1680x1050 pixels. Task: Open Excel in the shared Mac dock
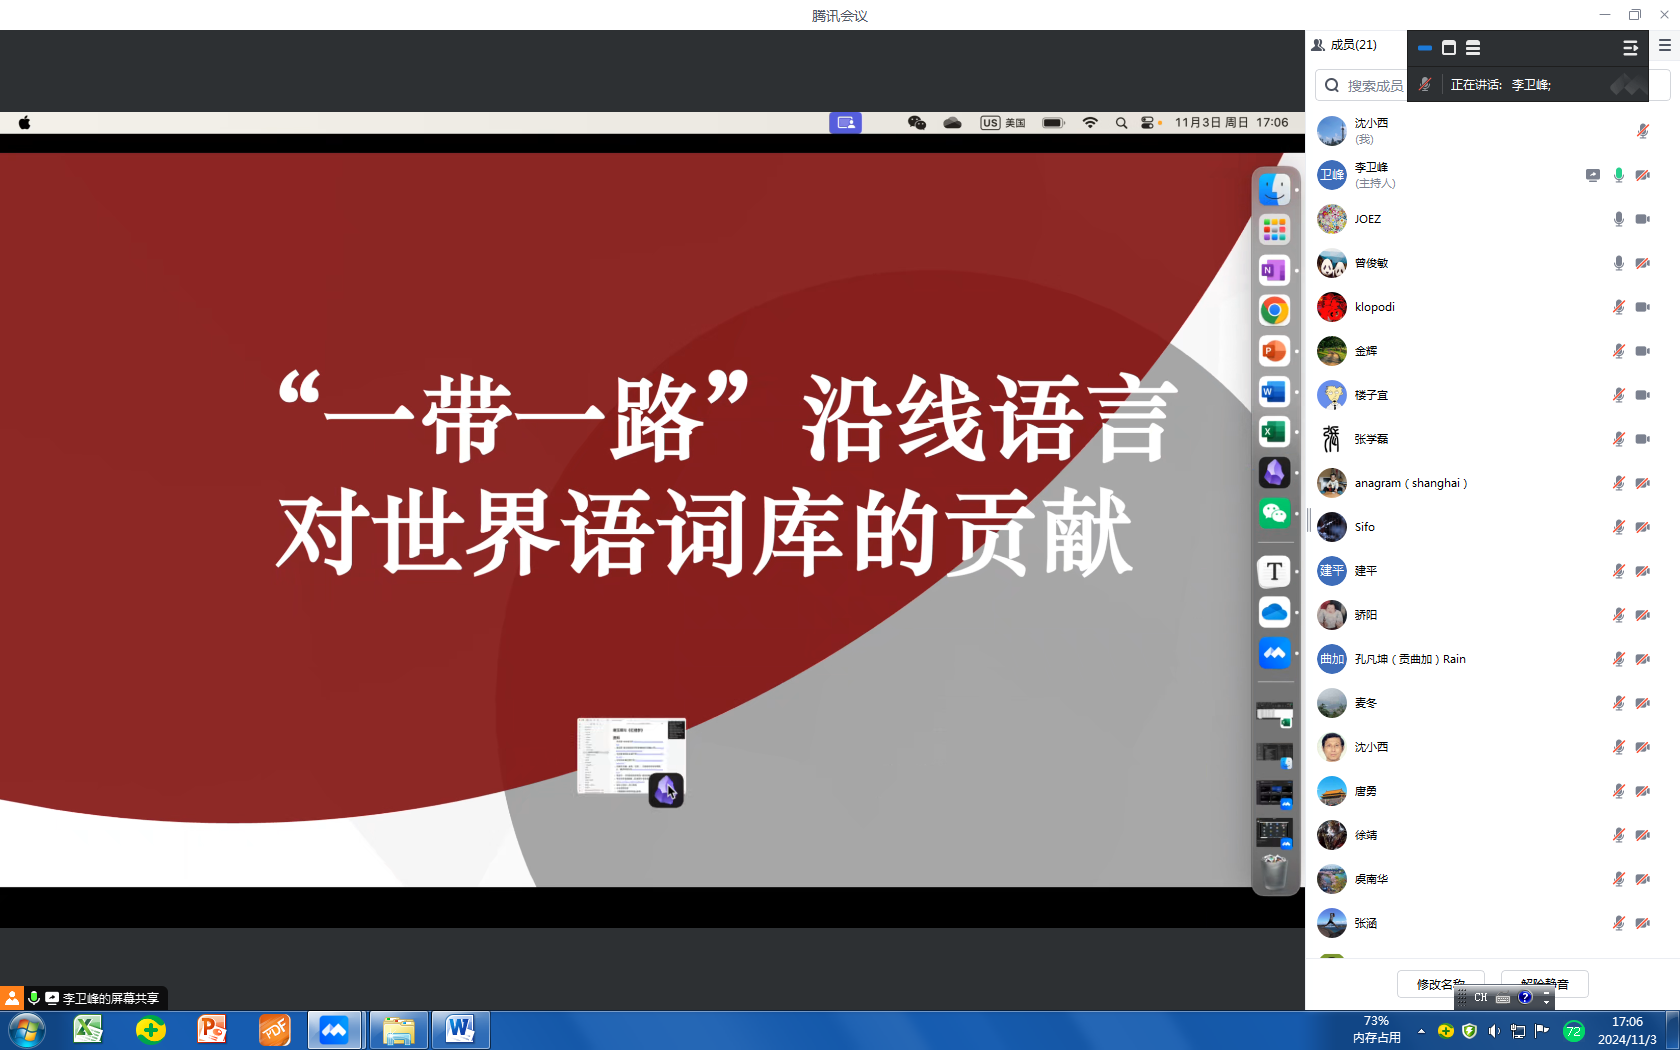[1274, 432]
